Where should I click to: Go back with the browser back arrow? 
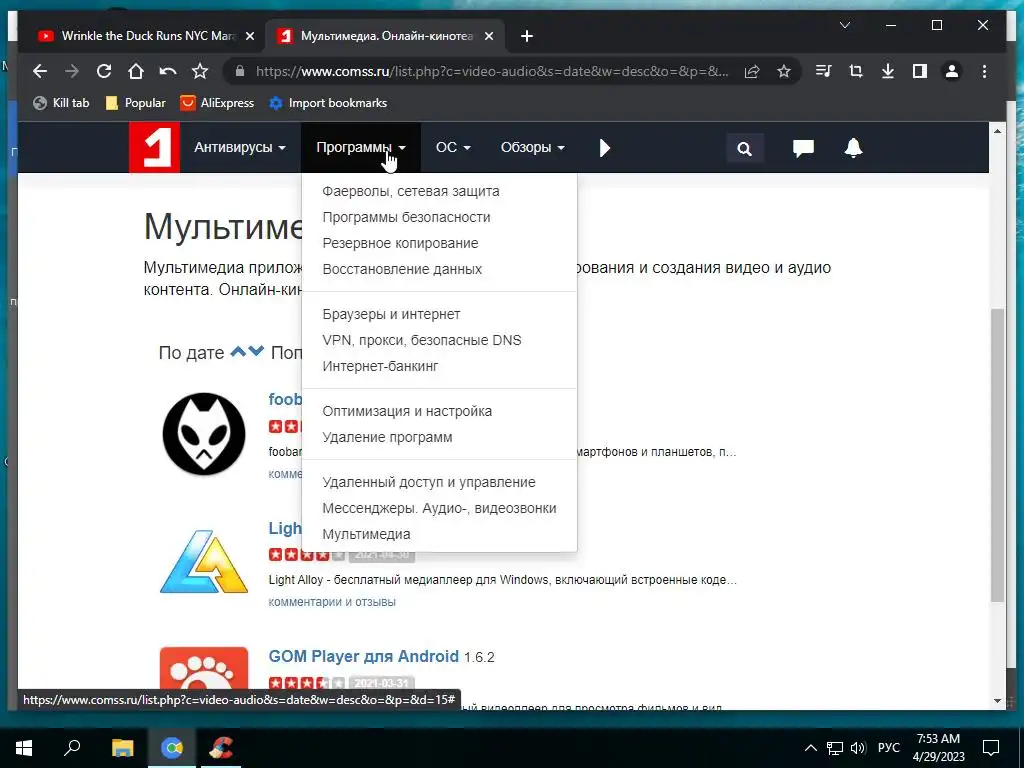pos(40,71)
